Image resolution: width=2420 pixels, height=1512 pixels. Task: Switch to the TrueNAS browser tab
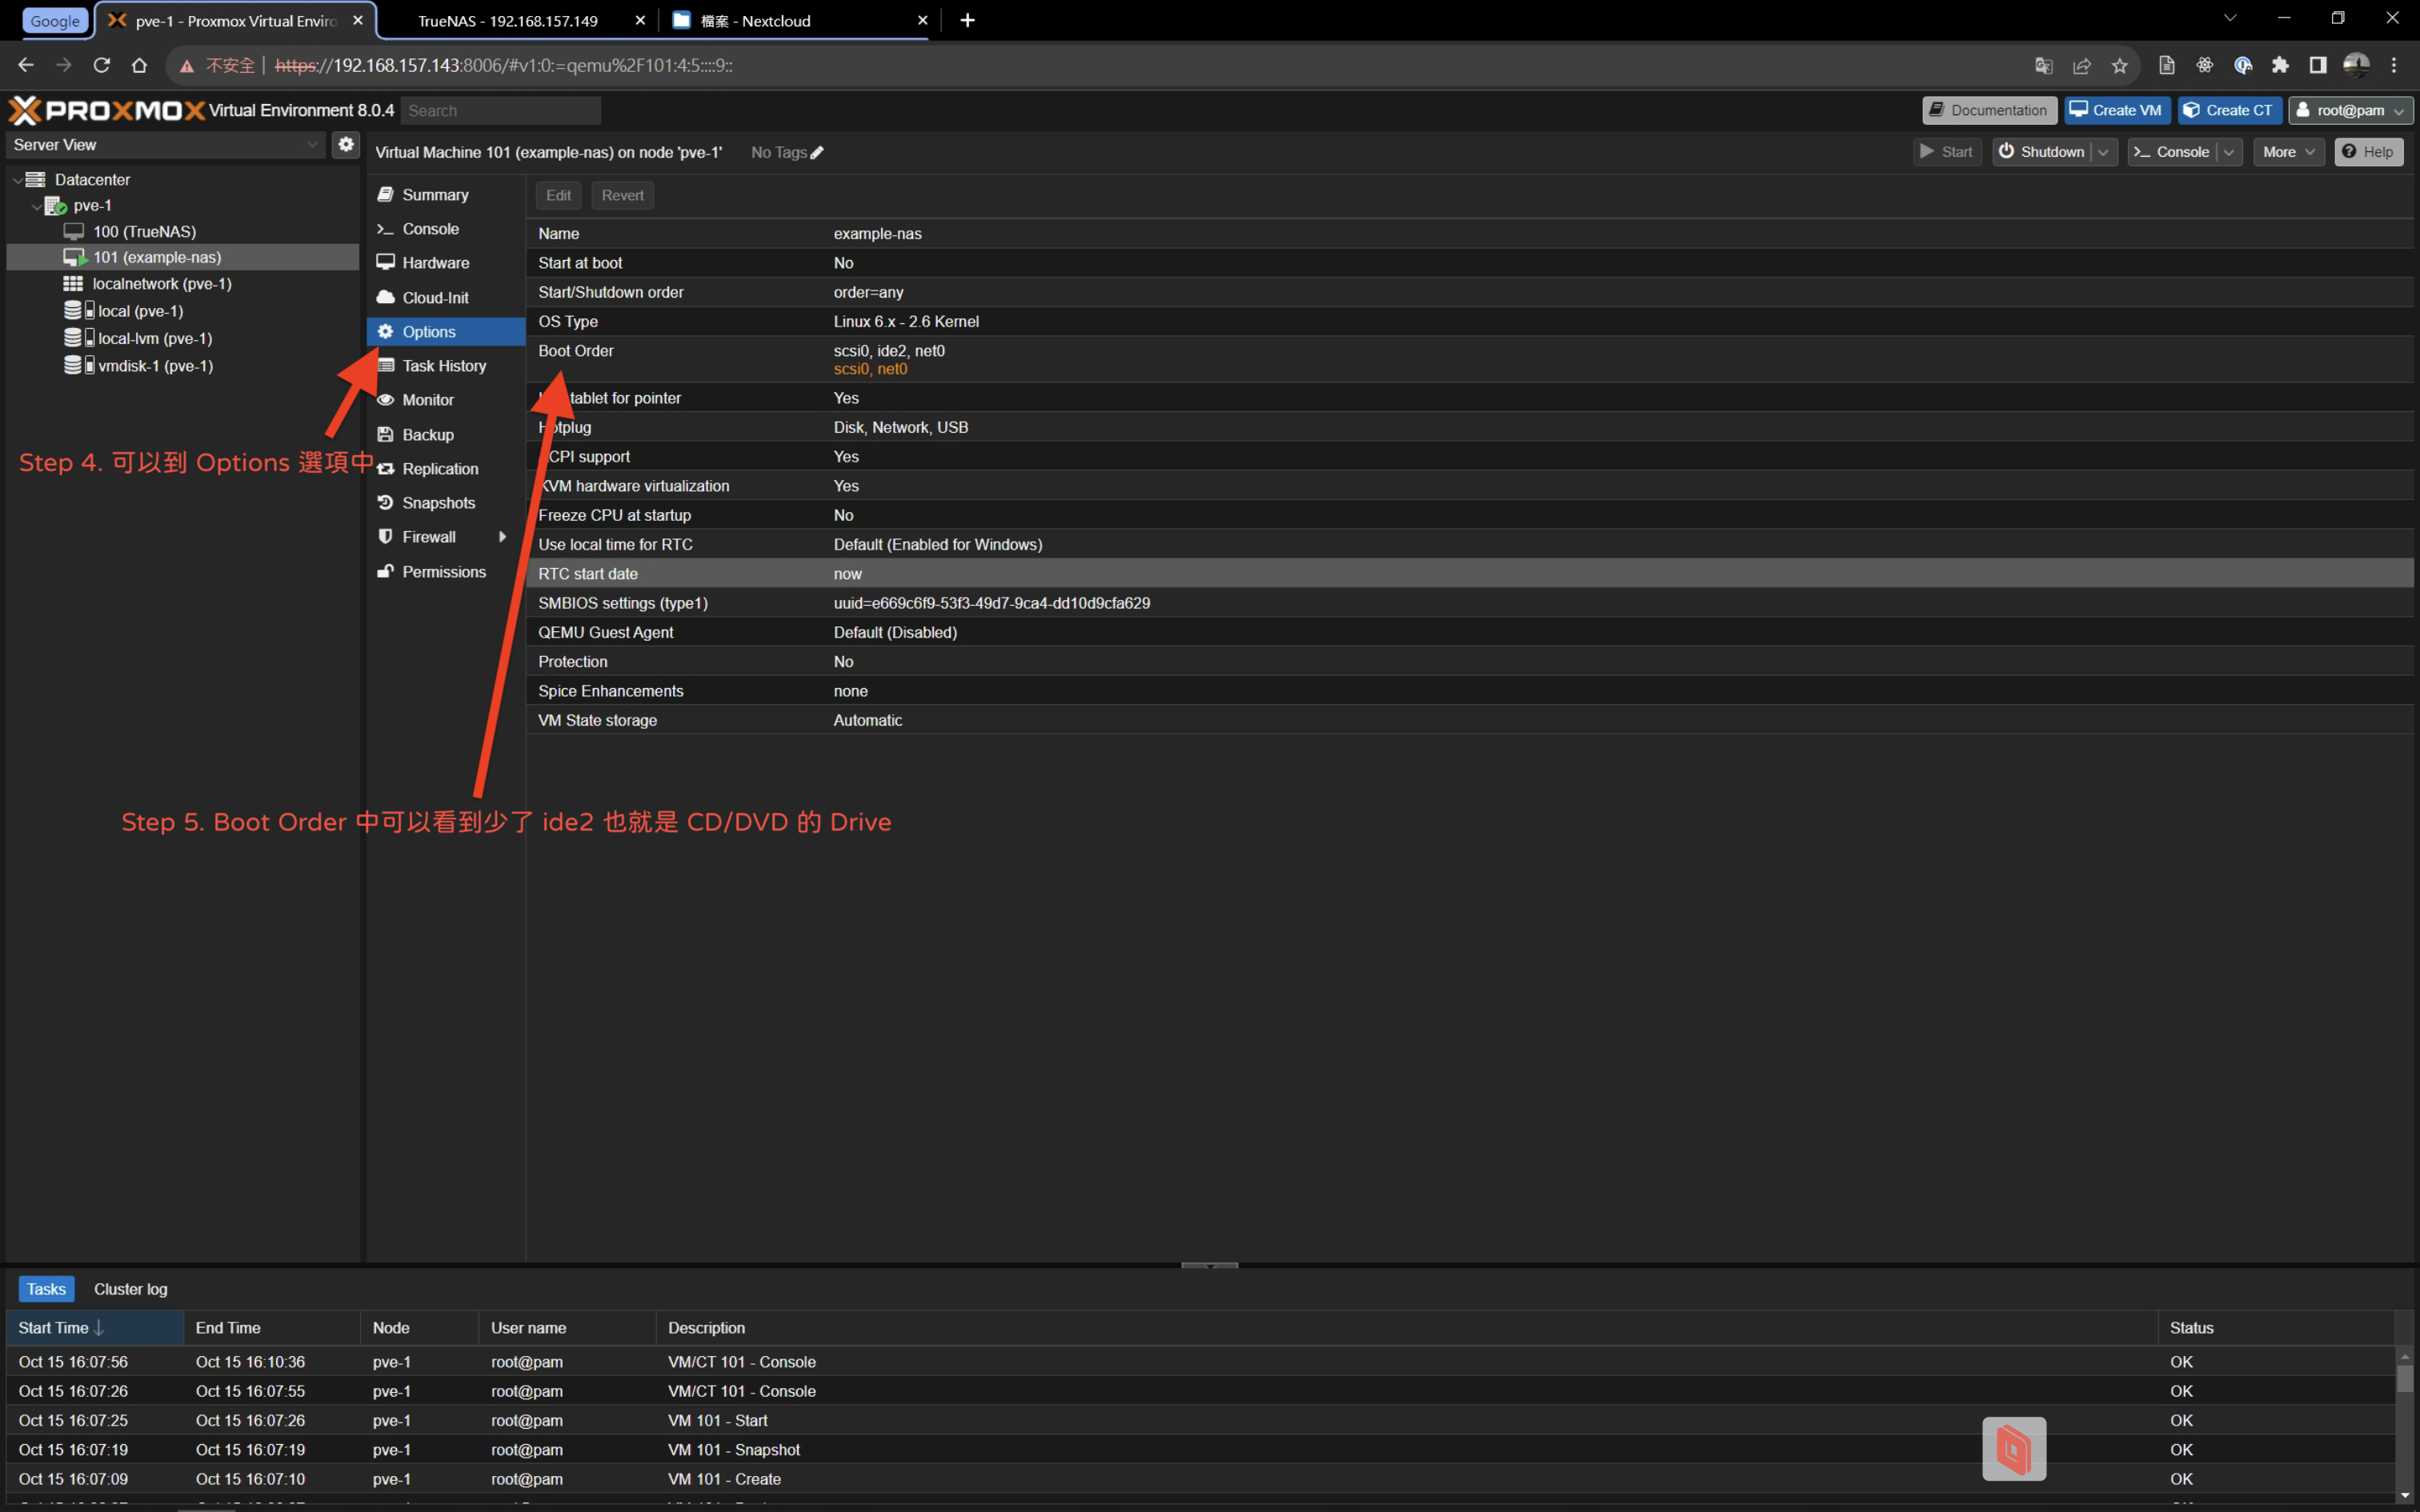(507, 21)
